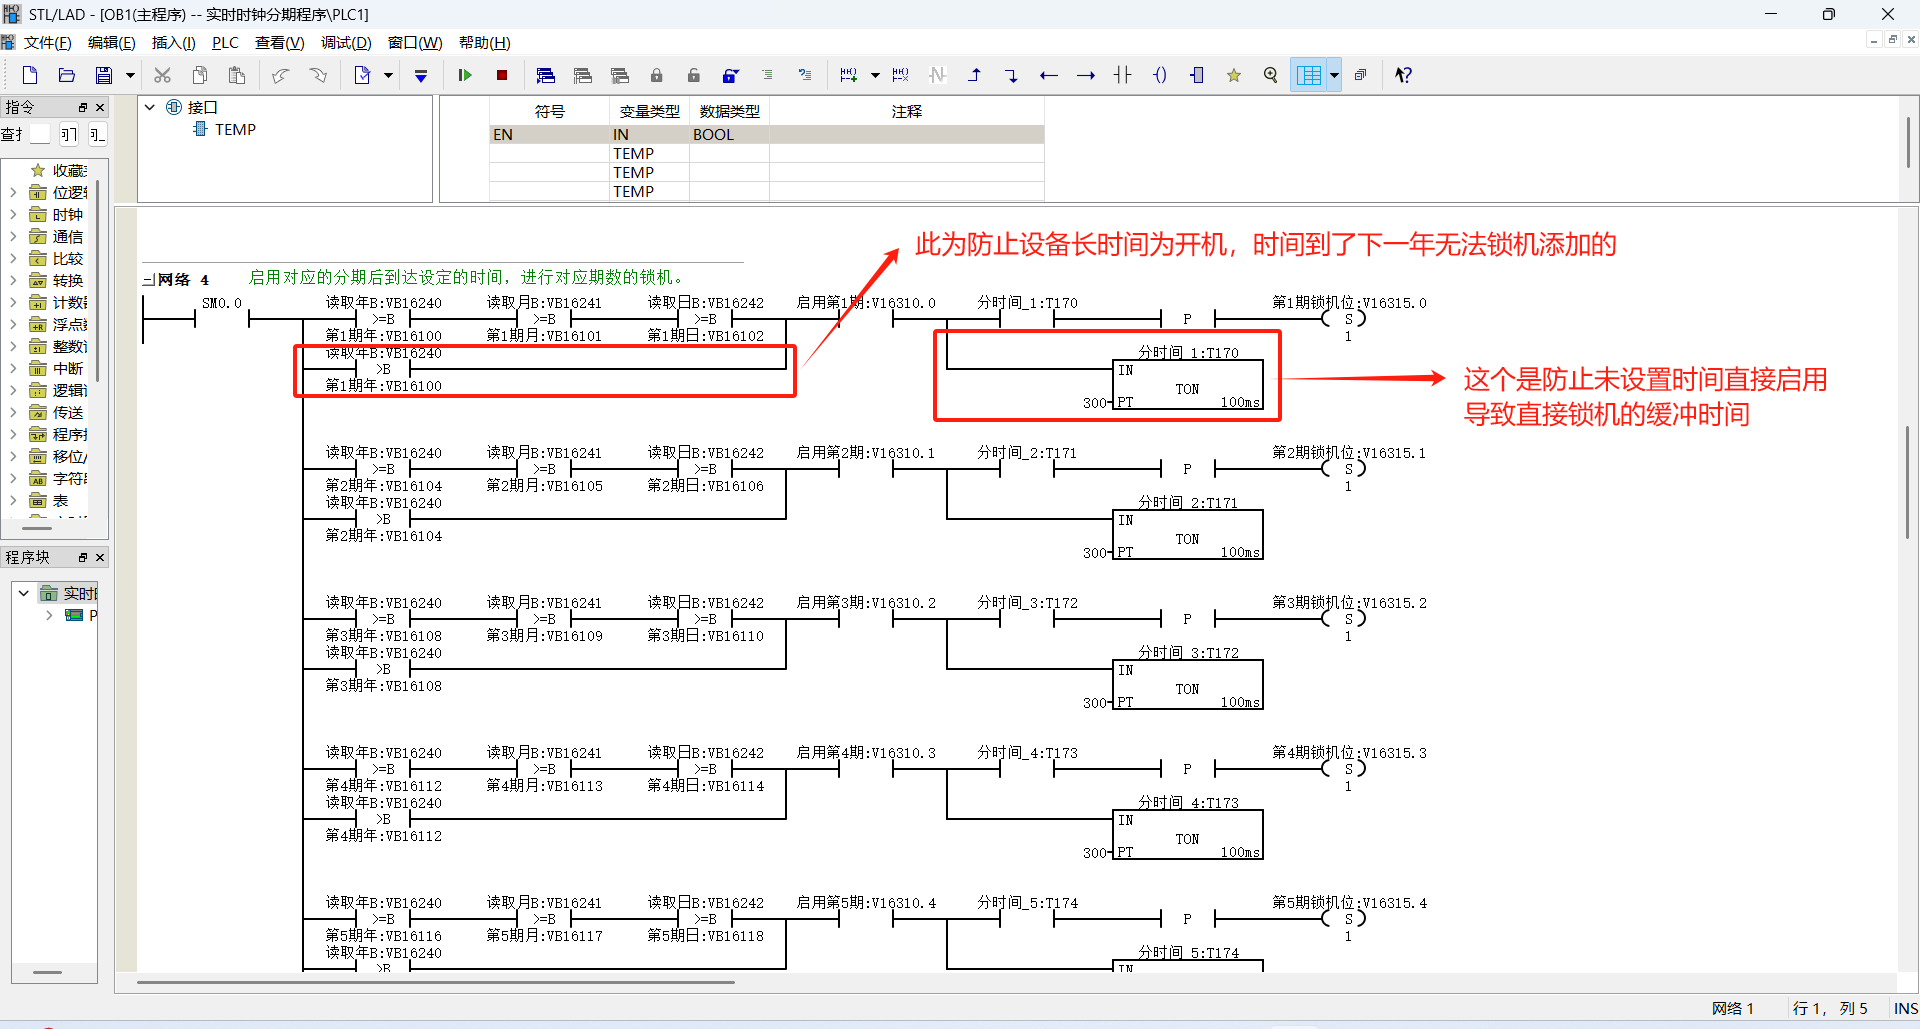The width and height of the screenshot is (1920, 1029).
Task: Expand the 传送 instruction folder
Action: (13, 413)
